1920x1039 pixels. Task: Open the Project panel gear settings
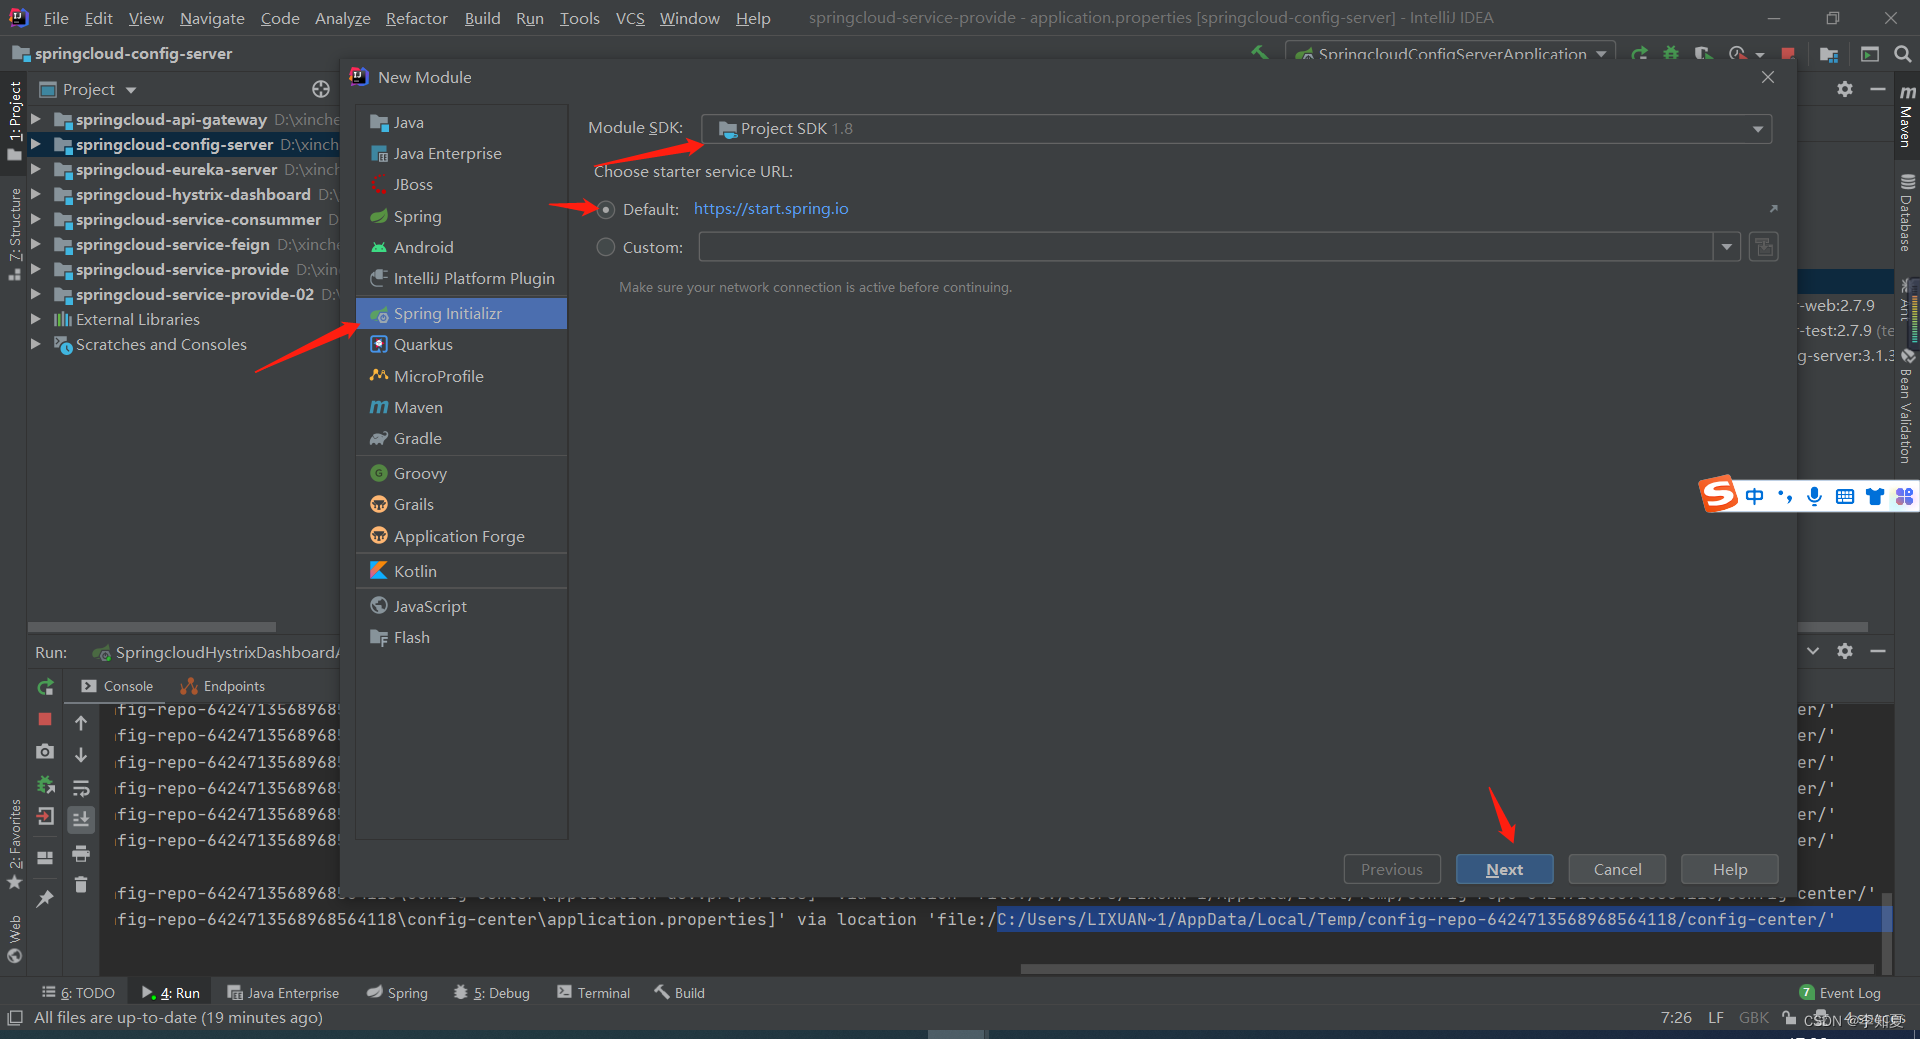(1845, 89)
